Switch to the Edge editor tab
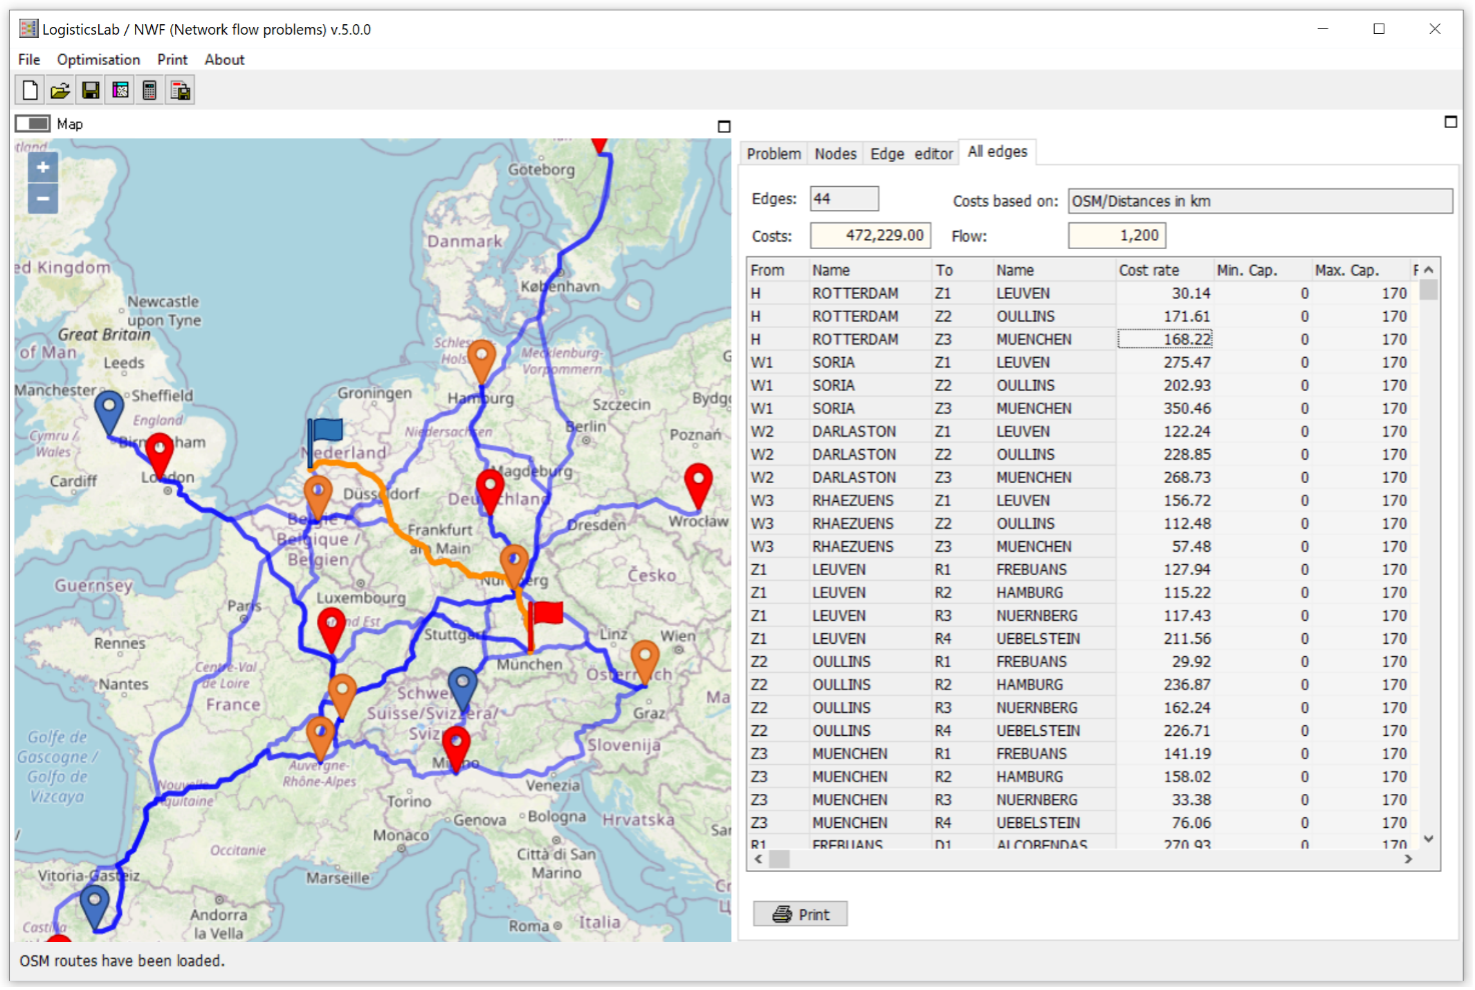This screenshot has width=1475, height=990. 911,154
